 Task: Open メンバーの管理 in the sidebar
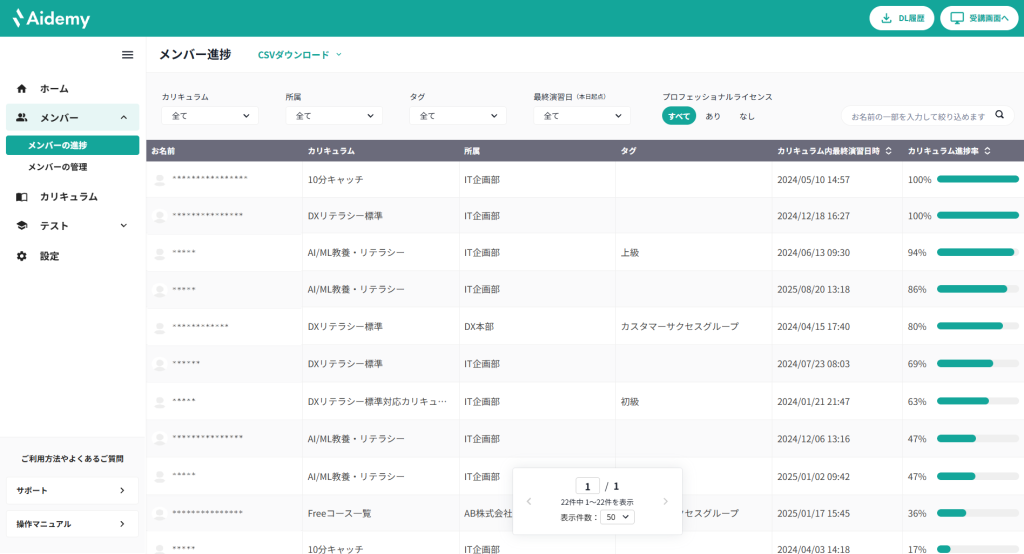(x=58, y=167)
